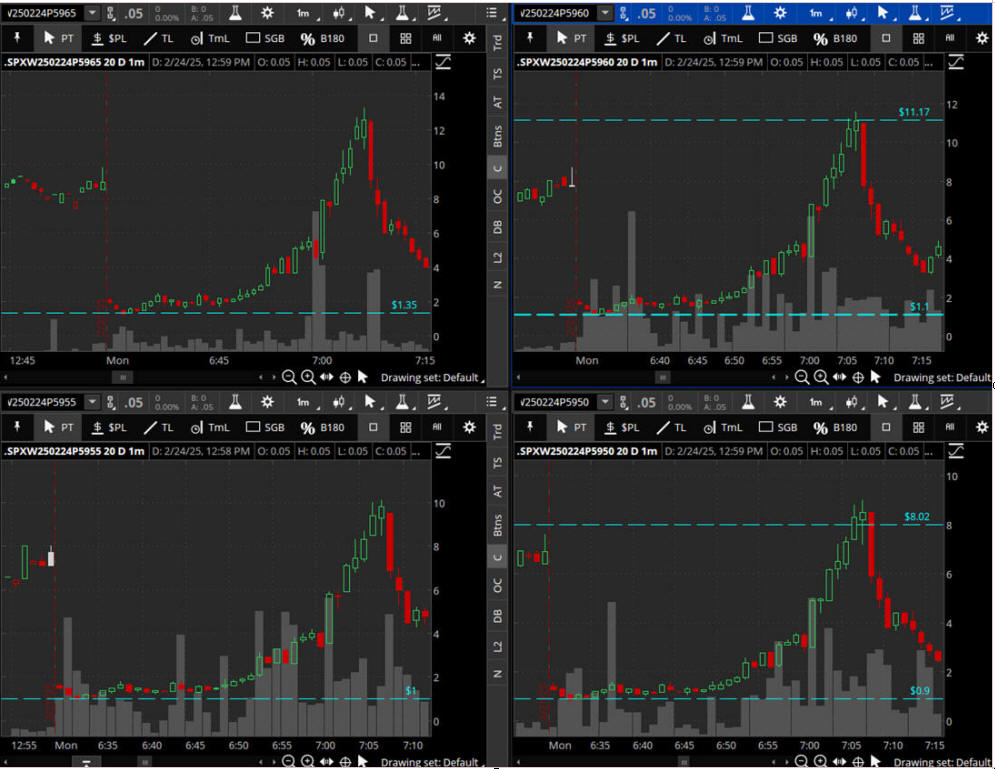
Task: Select the TmL time level tool in P5955 chart
Action: (x=210, y=427)
